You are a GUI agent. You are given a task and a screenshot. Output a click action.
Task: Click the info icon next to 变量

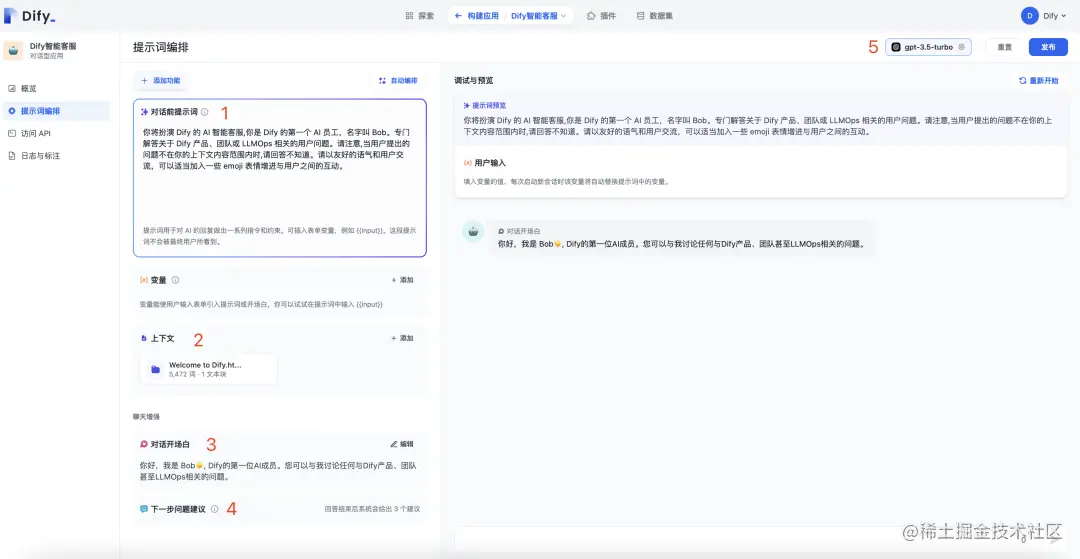pyautogui.click(x=176, y=280)
